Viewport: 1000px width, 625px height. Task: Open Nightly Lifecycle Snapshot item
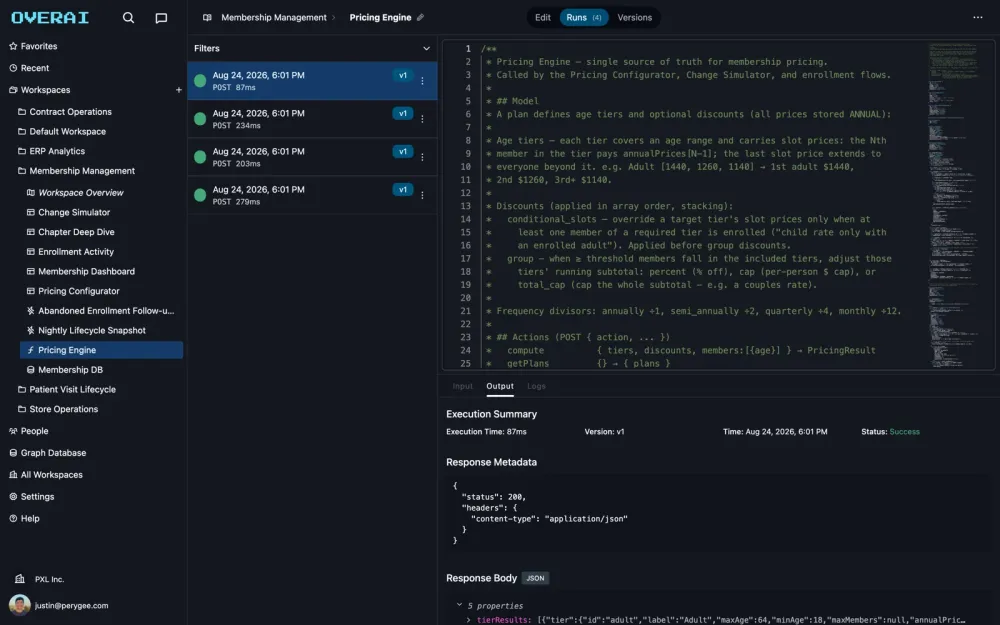point(92,330)
